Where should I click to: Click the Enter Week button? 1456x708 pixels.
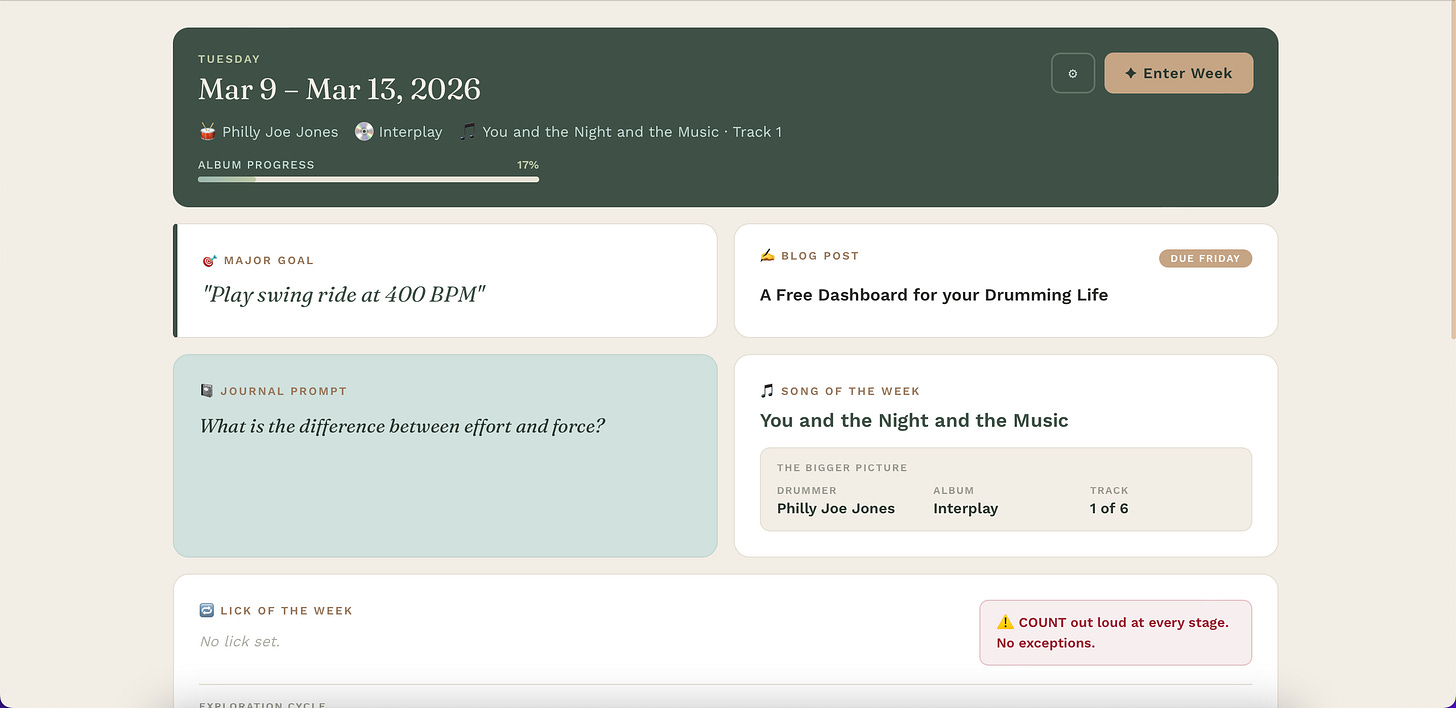coord(1178,73)
